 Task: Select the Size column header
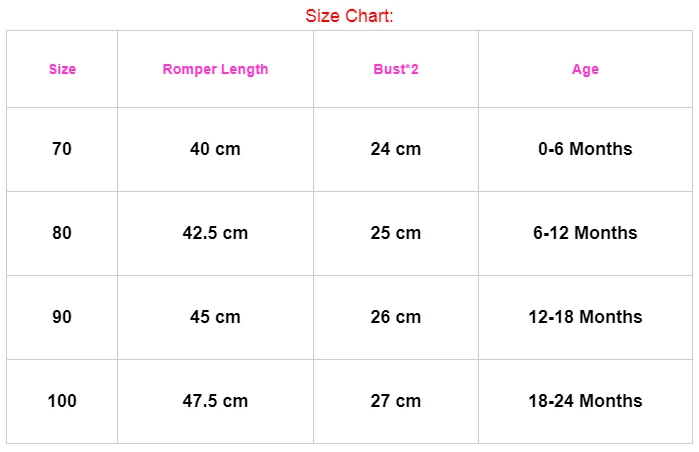(x=62, y=69)
